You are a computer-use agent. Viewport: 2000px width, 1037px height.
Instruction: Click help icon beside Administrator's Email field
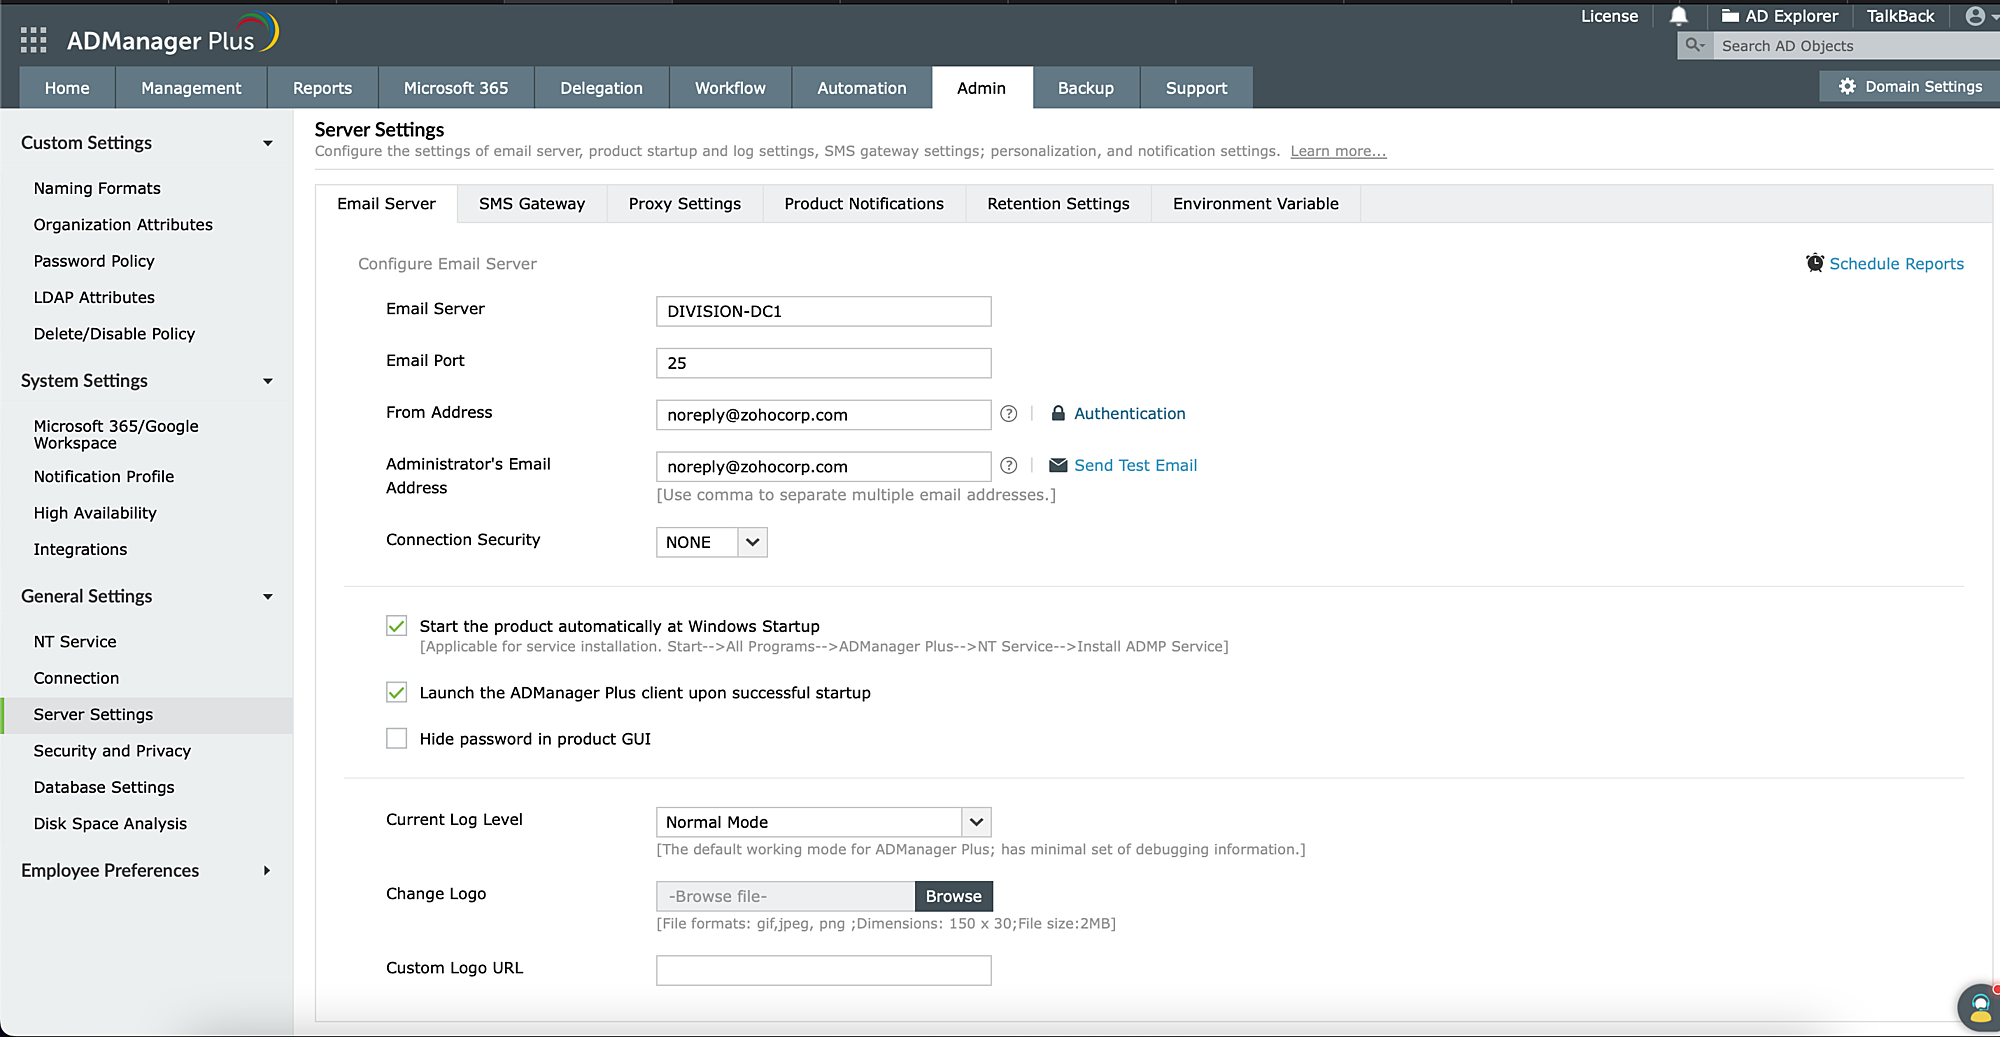(1009, 466)
